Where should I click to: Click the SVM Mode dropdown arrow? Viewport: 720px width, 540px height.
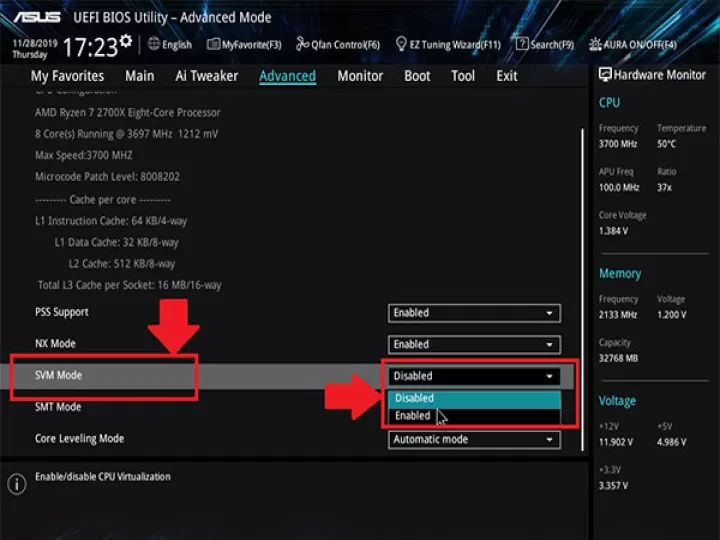(549, 377)
